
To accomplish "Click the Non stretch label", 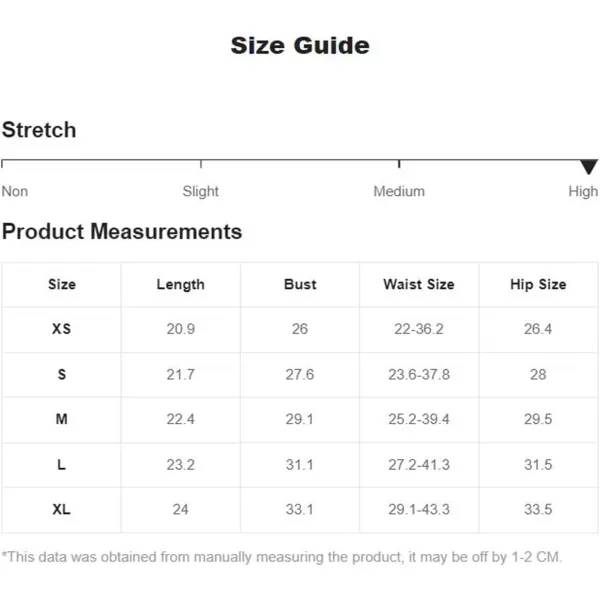I will pos(15,191).
